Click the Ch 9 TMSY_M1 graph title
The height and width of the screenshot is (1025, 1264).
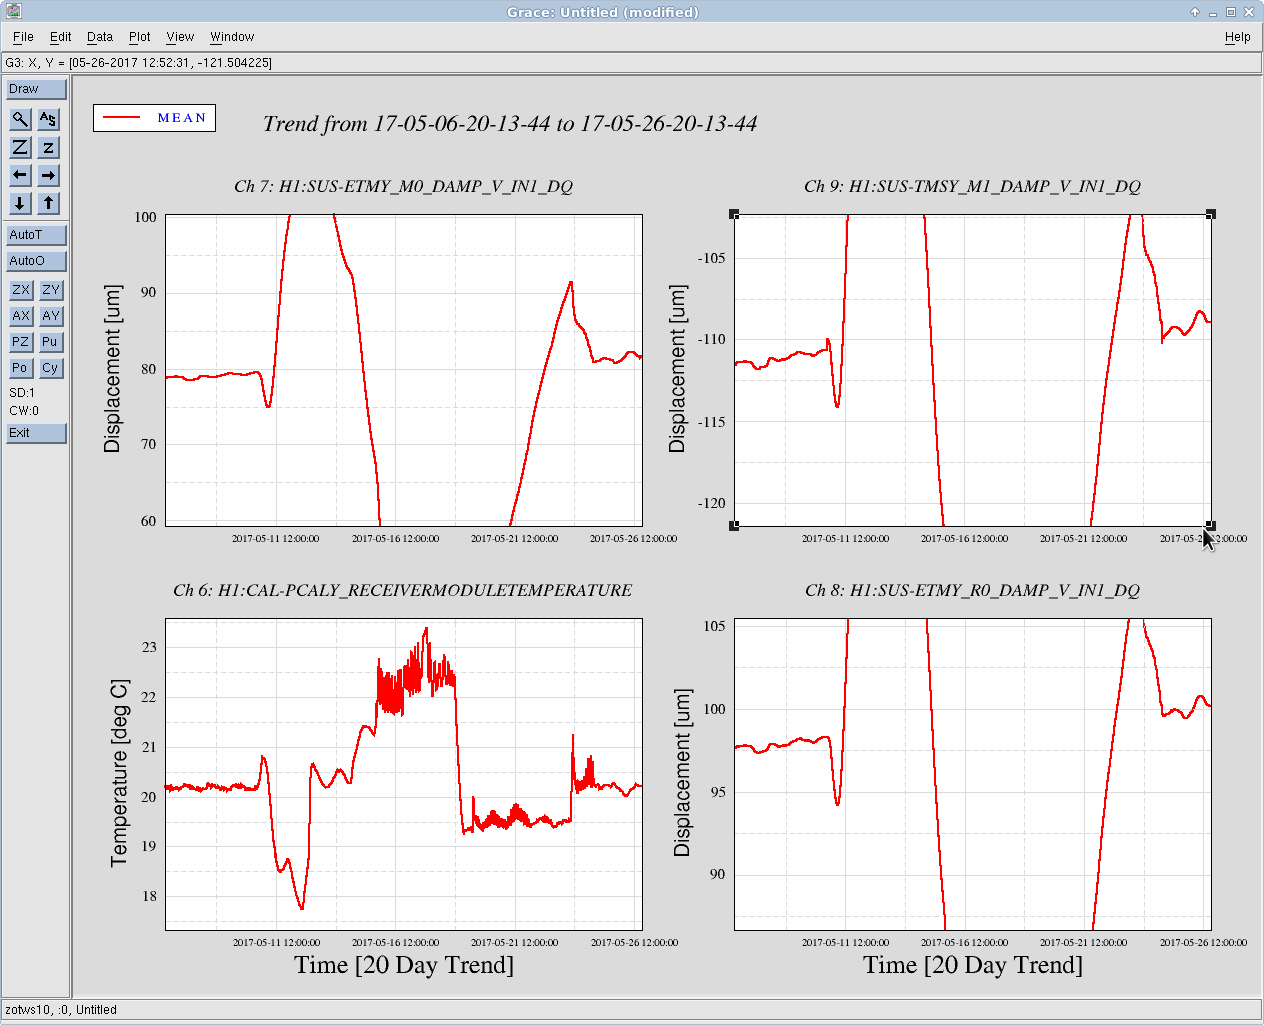point(972,186)
